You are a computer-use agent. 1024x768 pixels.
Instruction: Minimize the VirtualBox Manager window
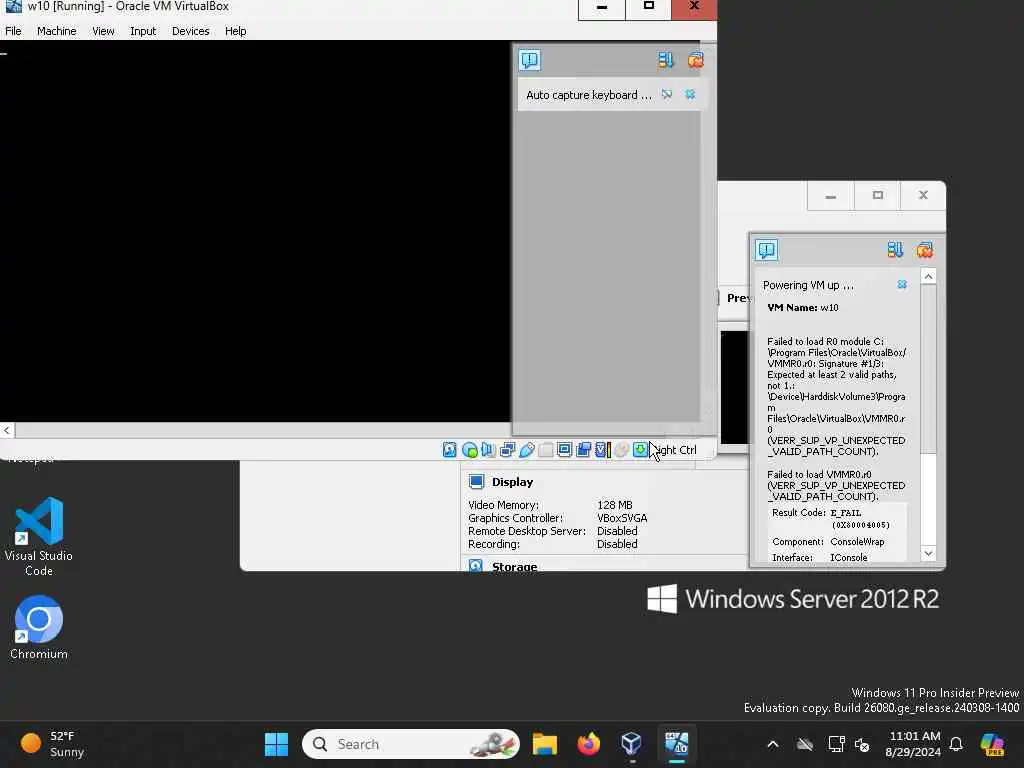[831, 196]
